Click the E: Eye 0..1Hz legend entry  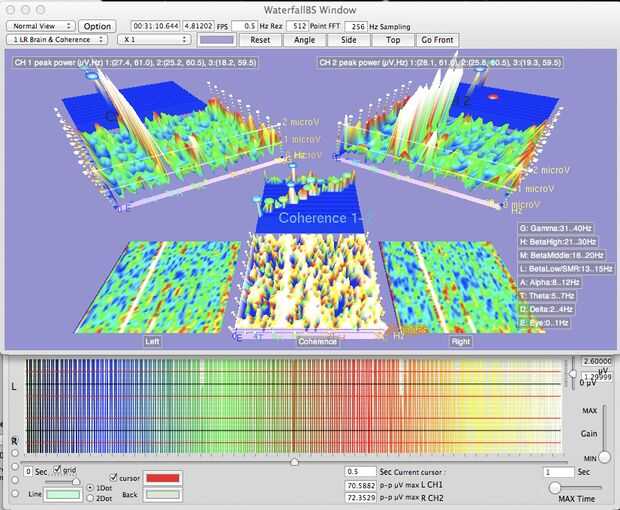click(544, 323)
